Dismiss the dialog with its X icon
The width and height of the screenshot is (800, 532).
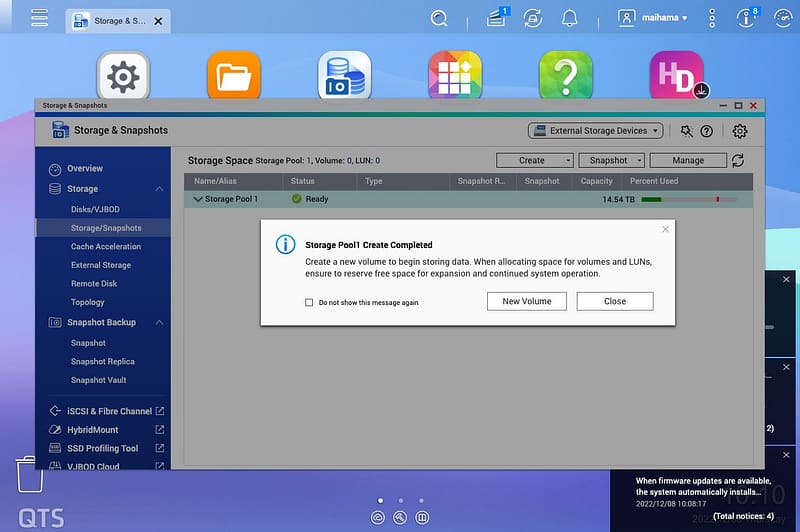pos(665,229)
